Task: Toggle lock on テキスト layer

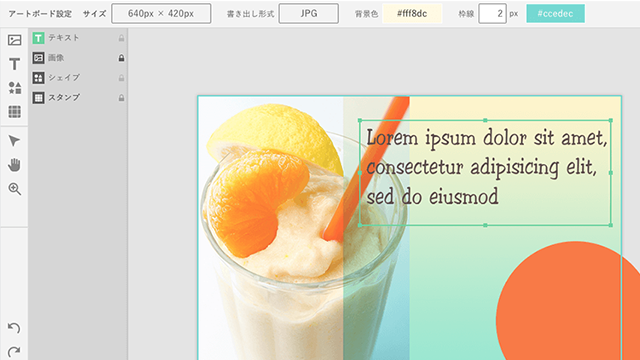Action: click(x=121, y=38)
